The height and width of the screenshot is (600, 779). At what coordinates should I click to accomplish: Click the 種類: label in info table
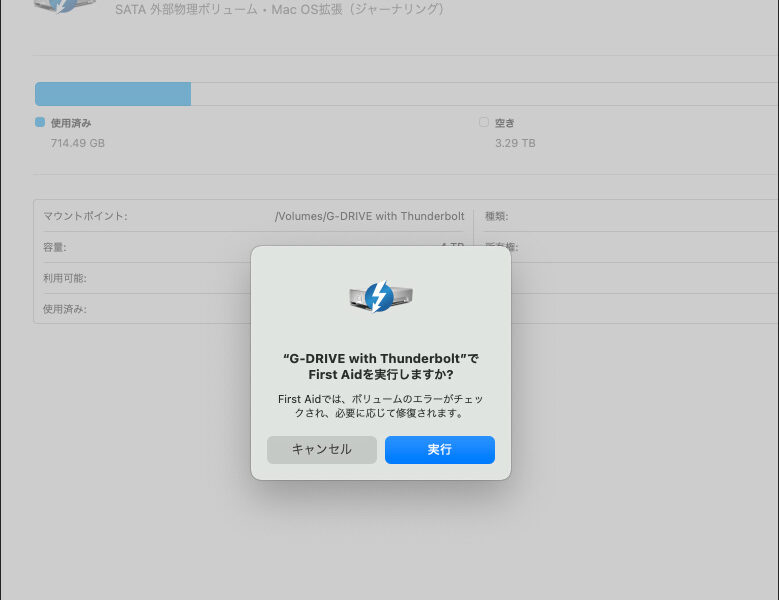click(x=496, y=216)
